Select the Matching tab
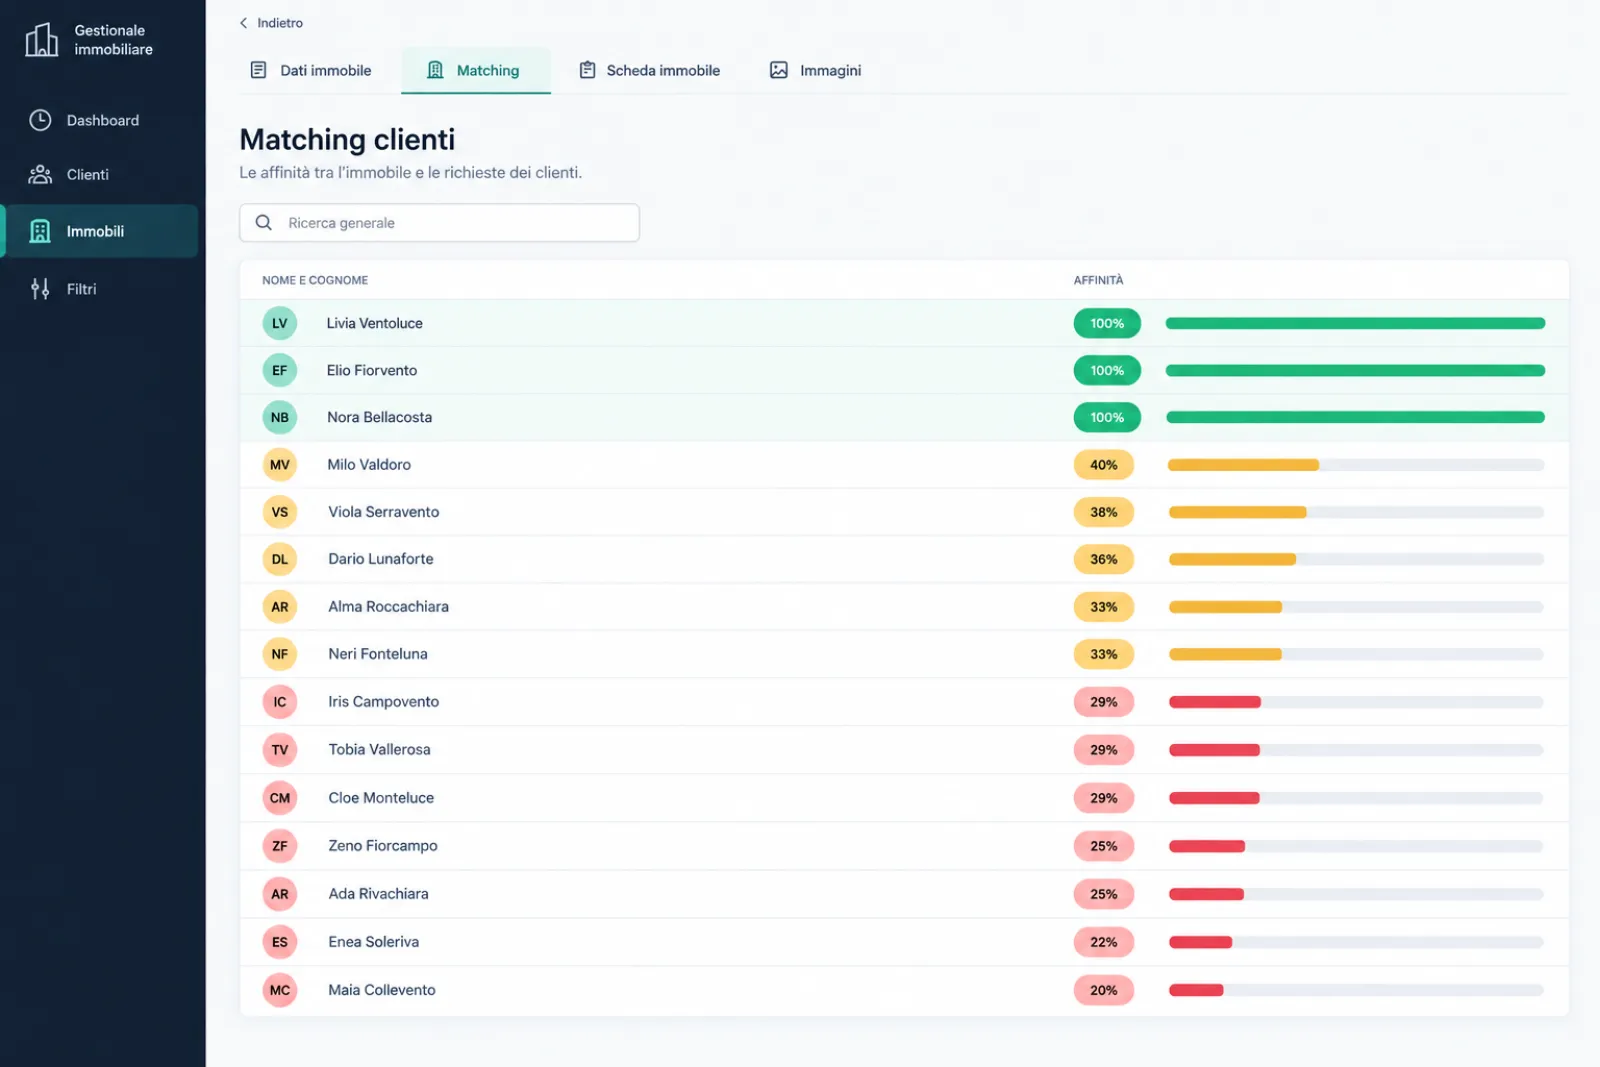 (475, 70)
